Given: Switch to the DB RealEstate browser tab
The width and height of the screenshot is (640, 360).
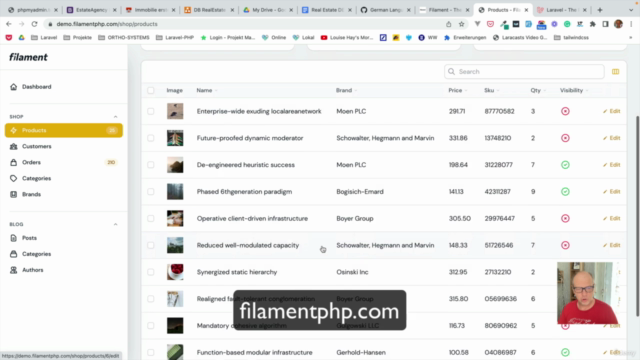Looking at the screenshot, I should coord(209,10).
